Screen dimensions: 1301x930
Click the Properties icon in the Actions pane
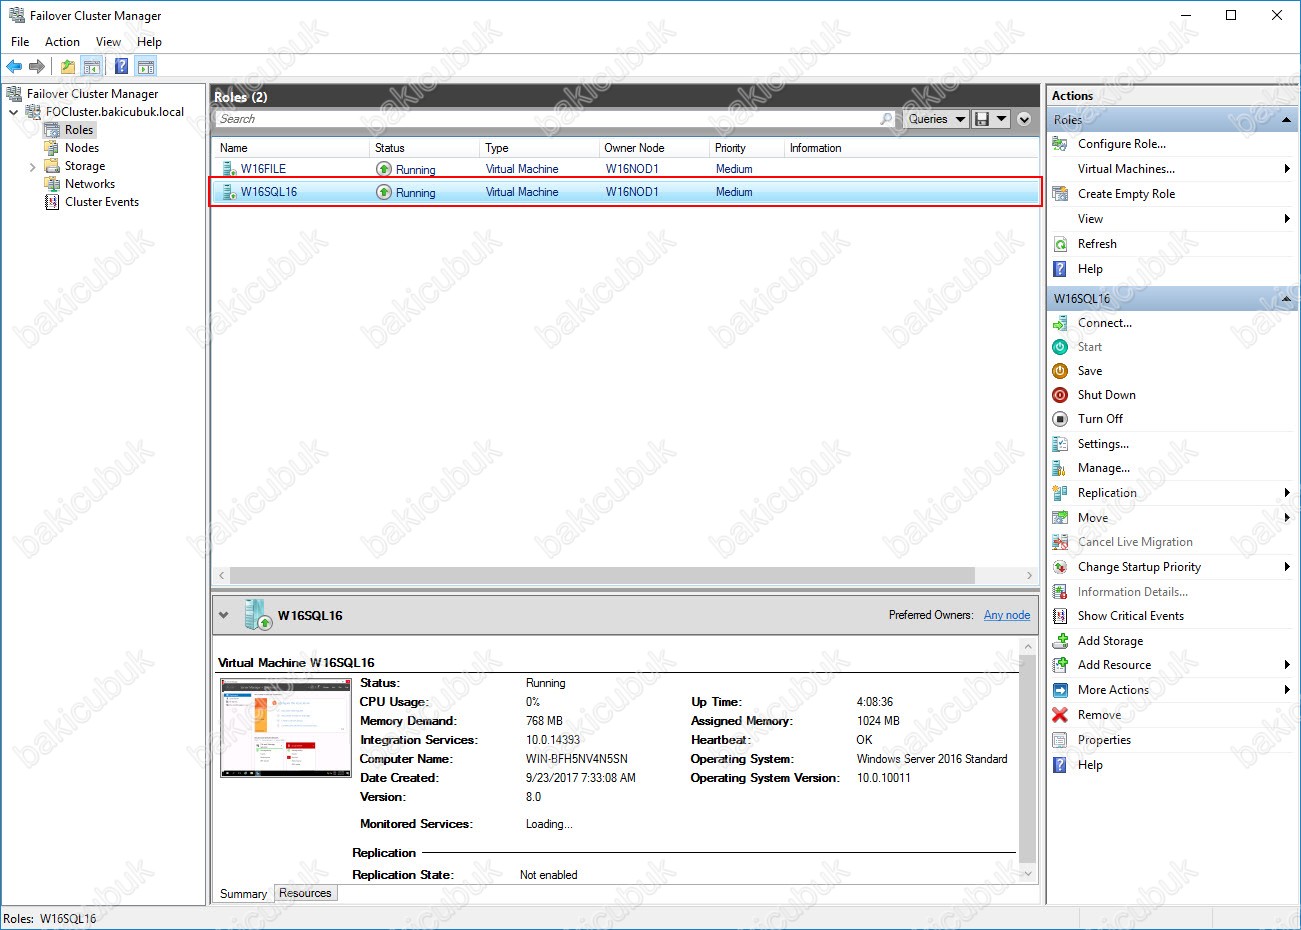1060,740
